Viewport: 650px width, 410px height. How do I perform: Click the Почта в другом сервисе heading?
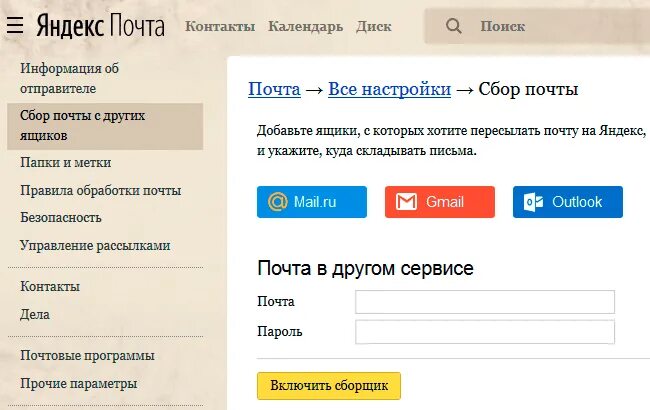(x=365, y=268)
